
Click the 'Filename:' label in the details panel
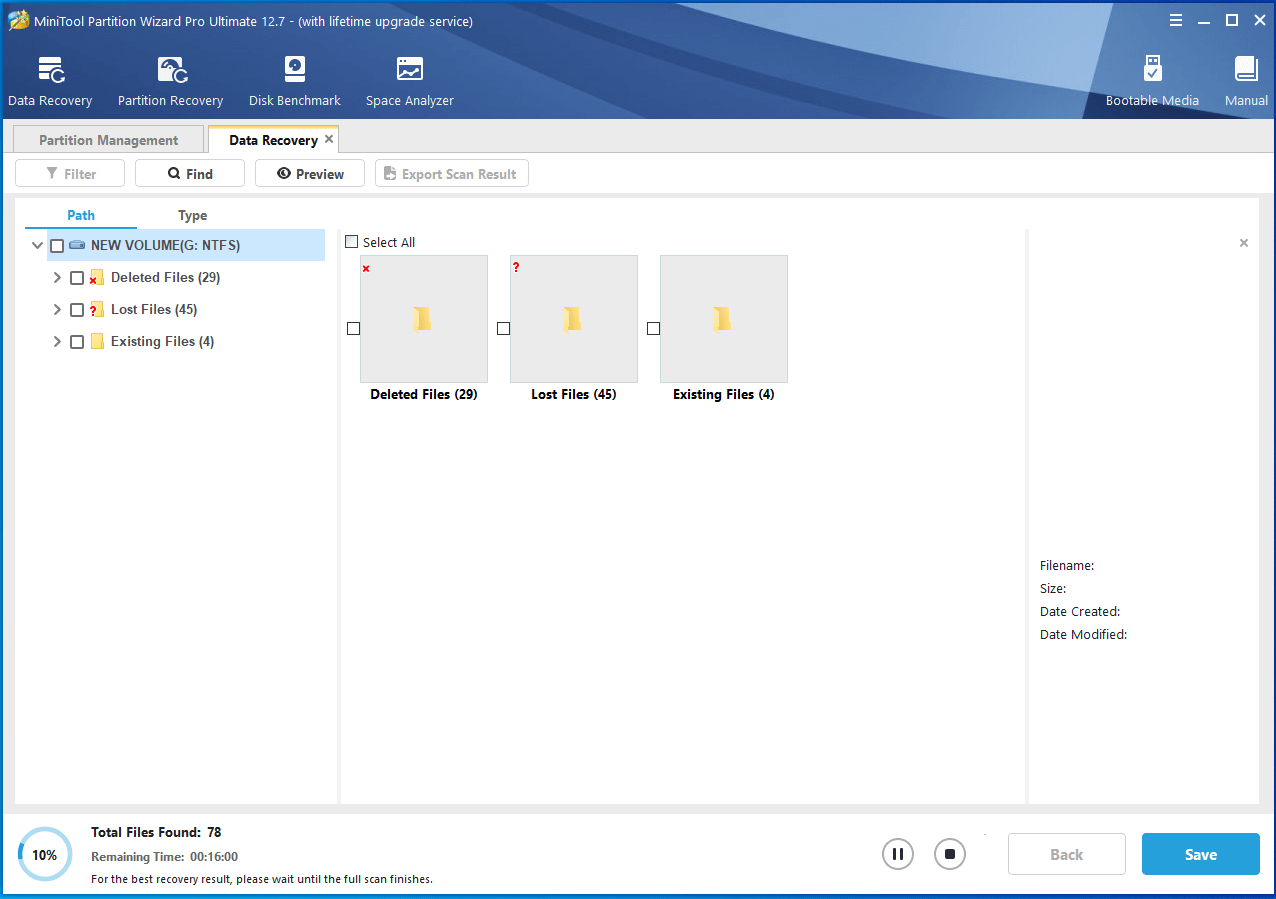[x=1067, y=566]
